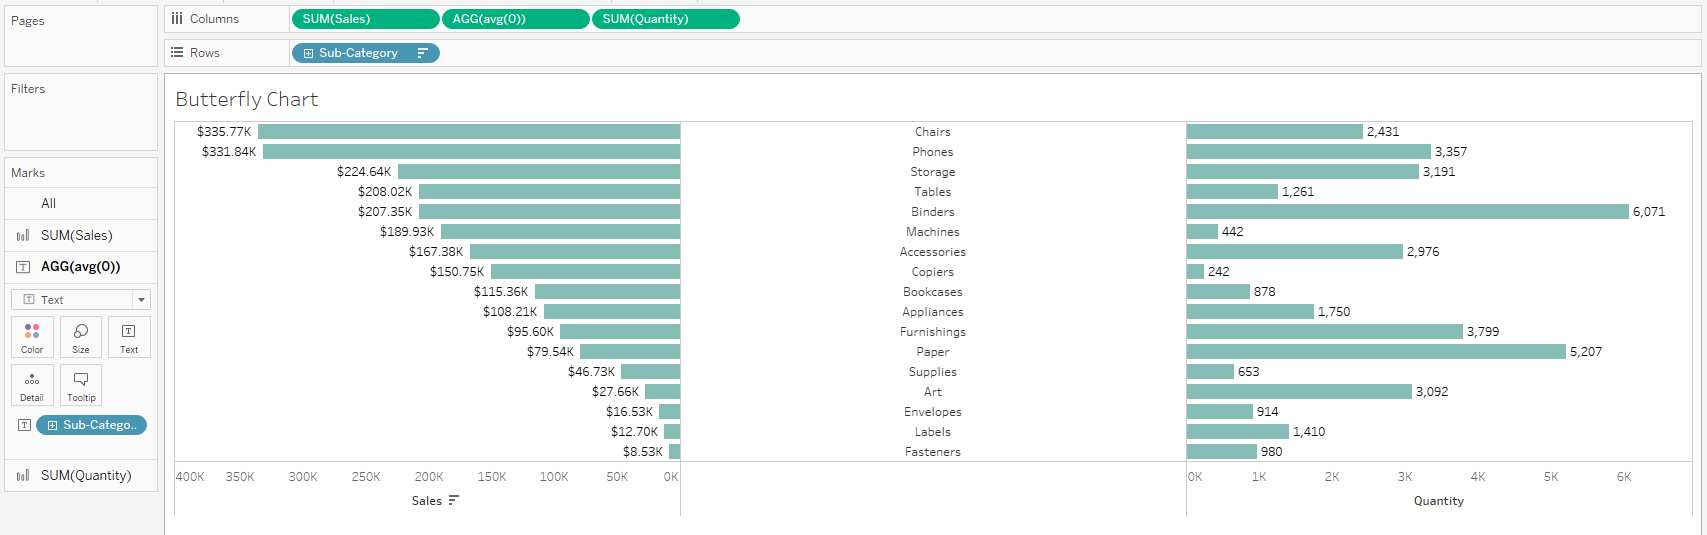Switch to SUM(Quantity) marks tab

[86, 476]
